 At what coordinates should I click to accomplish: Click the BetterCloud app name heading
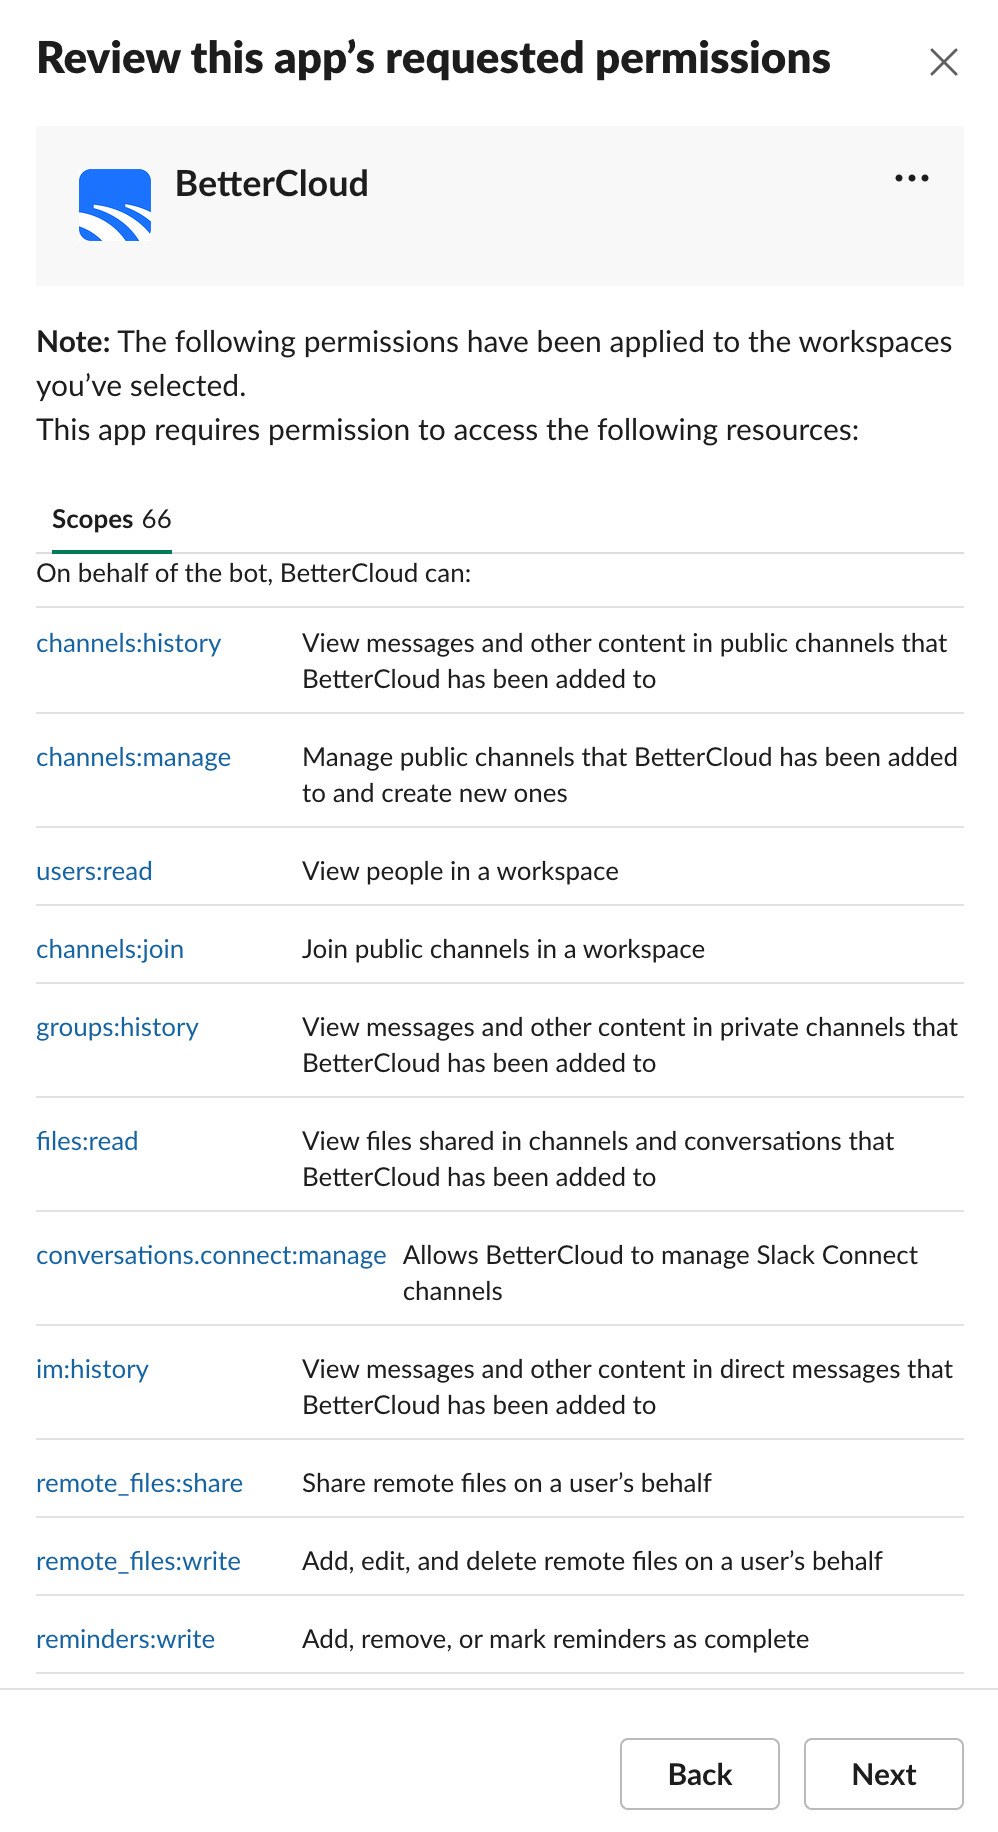[x=272, y=184]
